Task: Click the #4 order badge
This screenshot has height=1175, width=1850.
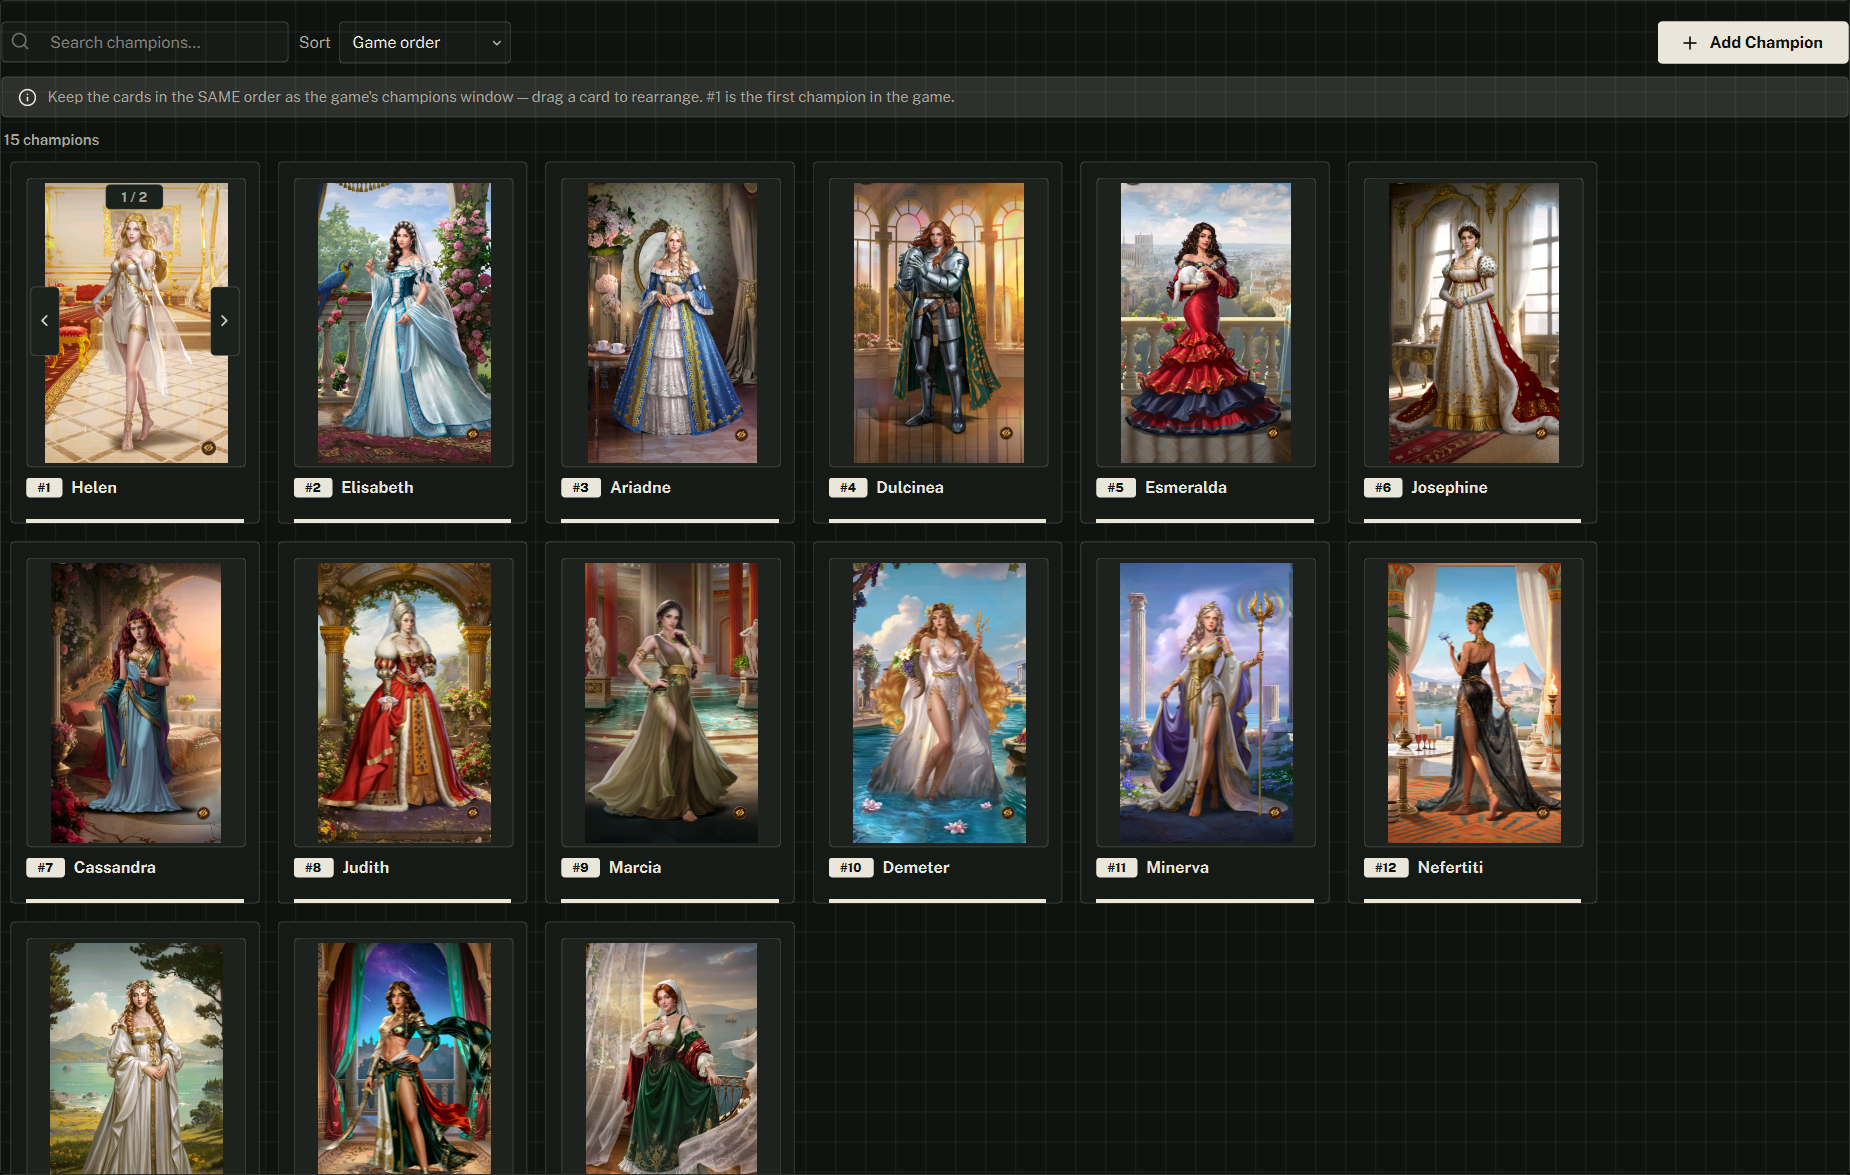Action: tap(848, 488)
